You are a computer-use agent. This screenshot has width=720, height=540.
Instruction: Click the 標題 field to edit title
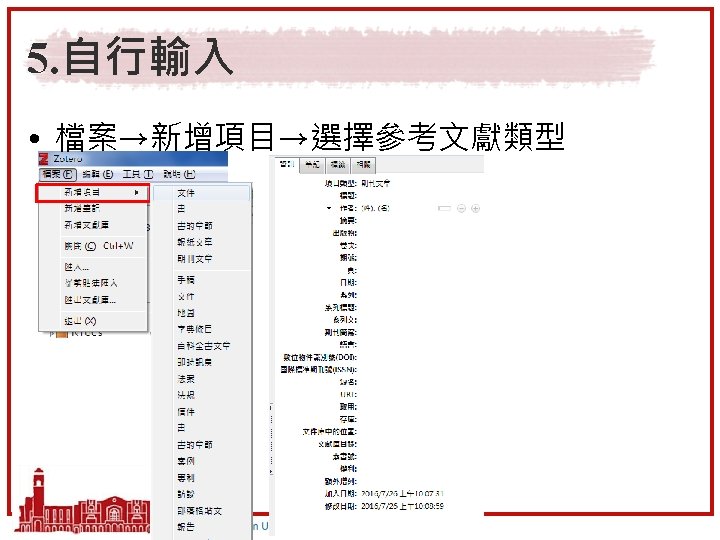pyautogui.click(x=420, y=196)
